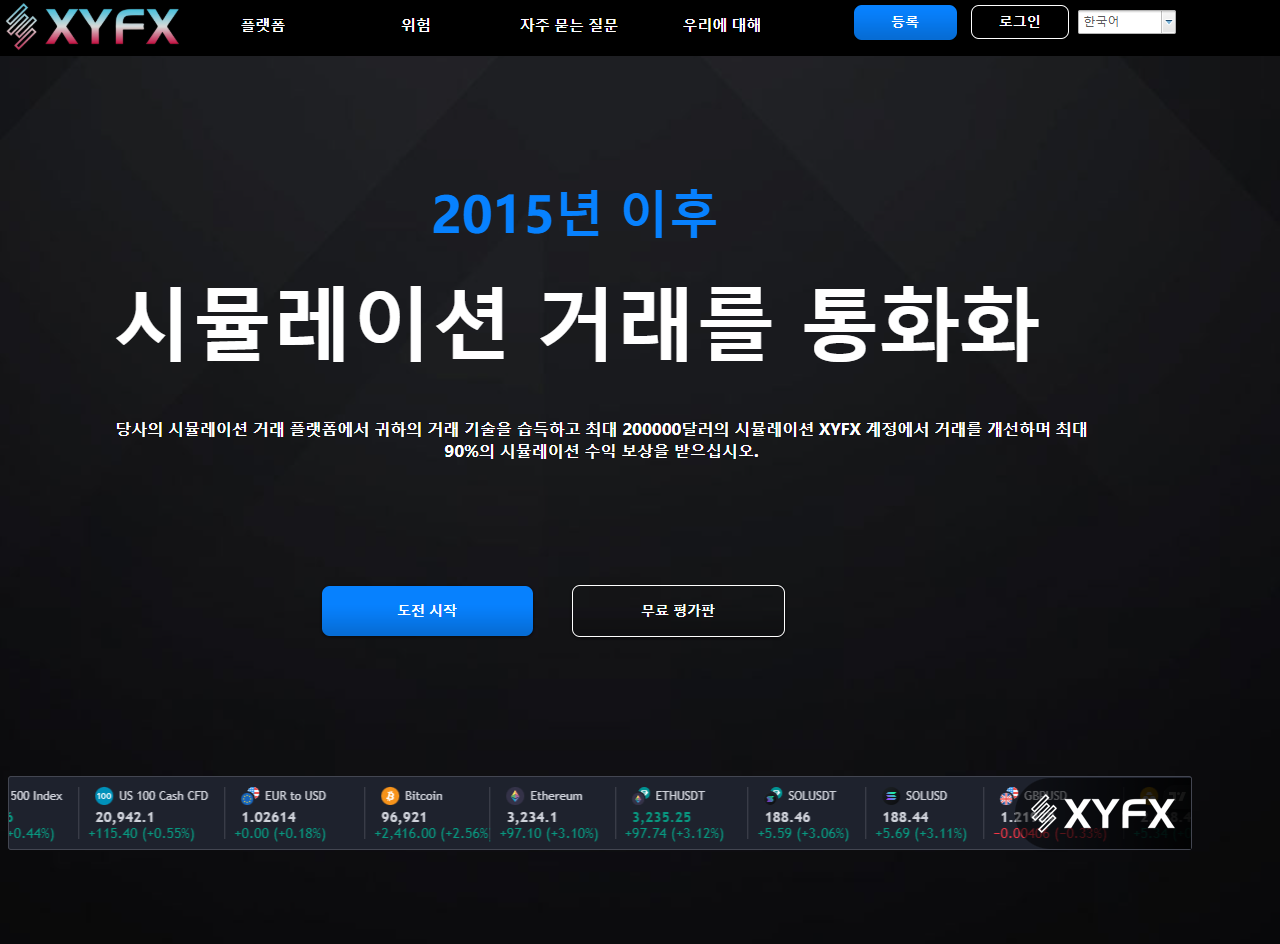The image size is (1280, 944).
Task: Click the EUR to USD flag icon
Action: point(250,796)
